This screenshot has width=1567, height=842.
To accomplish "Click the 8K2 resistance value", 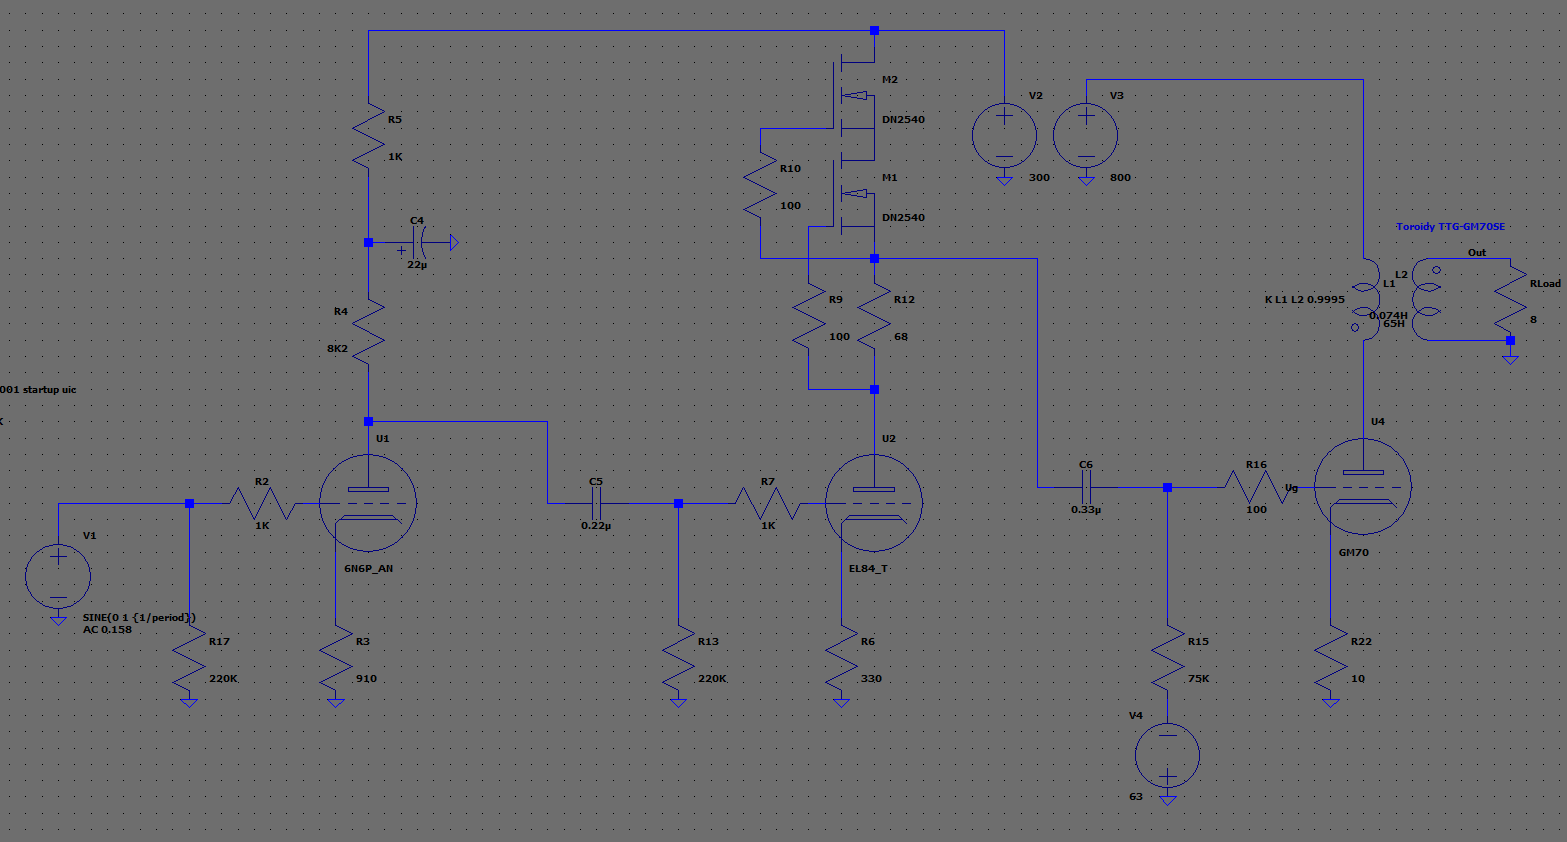I will tap(337, 349).
